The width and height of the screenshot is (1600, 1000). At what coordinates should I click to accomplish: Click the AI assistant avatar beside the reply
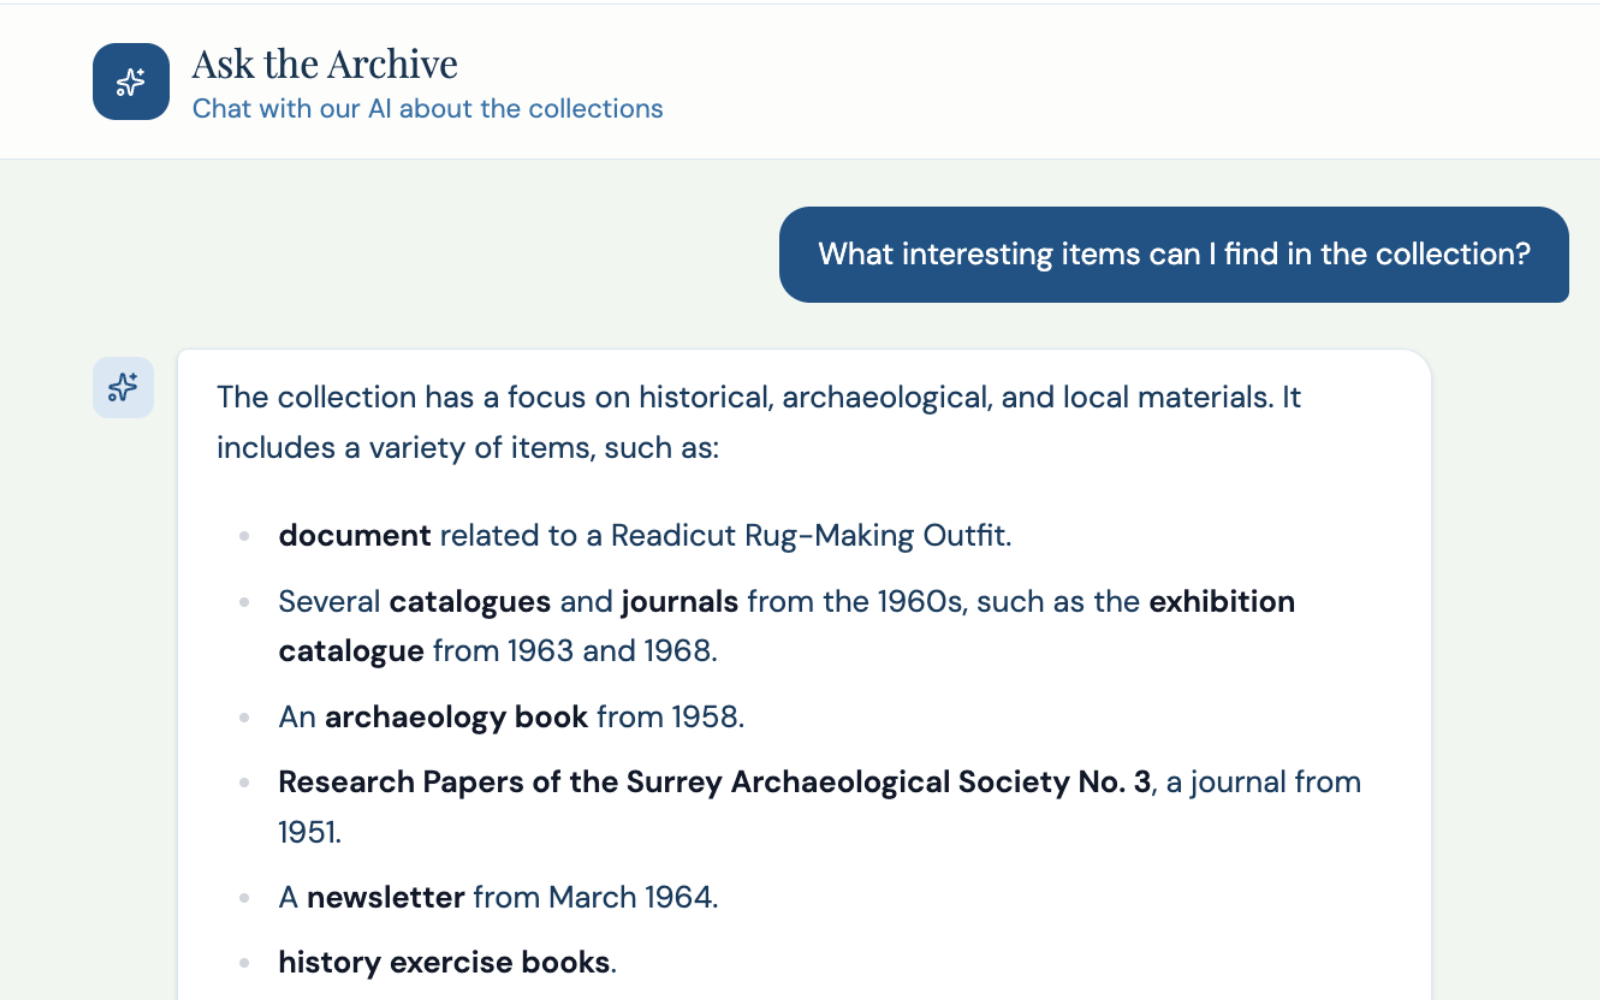pyautogui.click(x=123, y=387)
